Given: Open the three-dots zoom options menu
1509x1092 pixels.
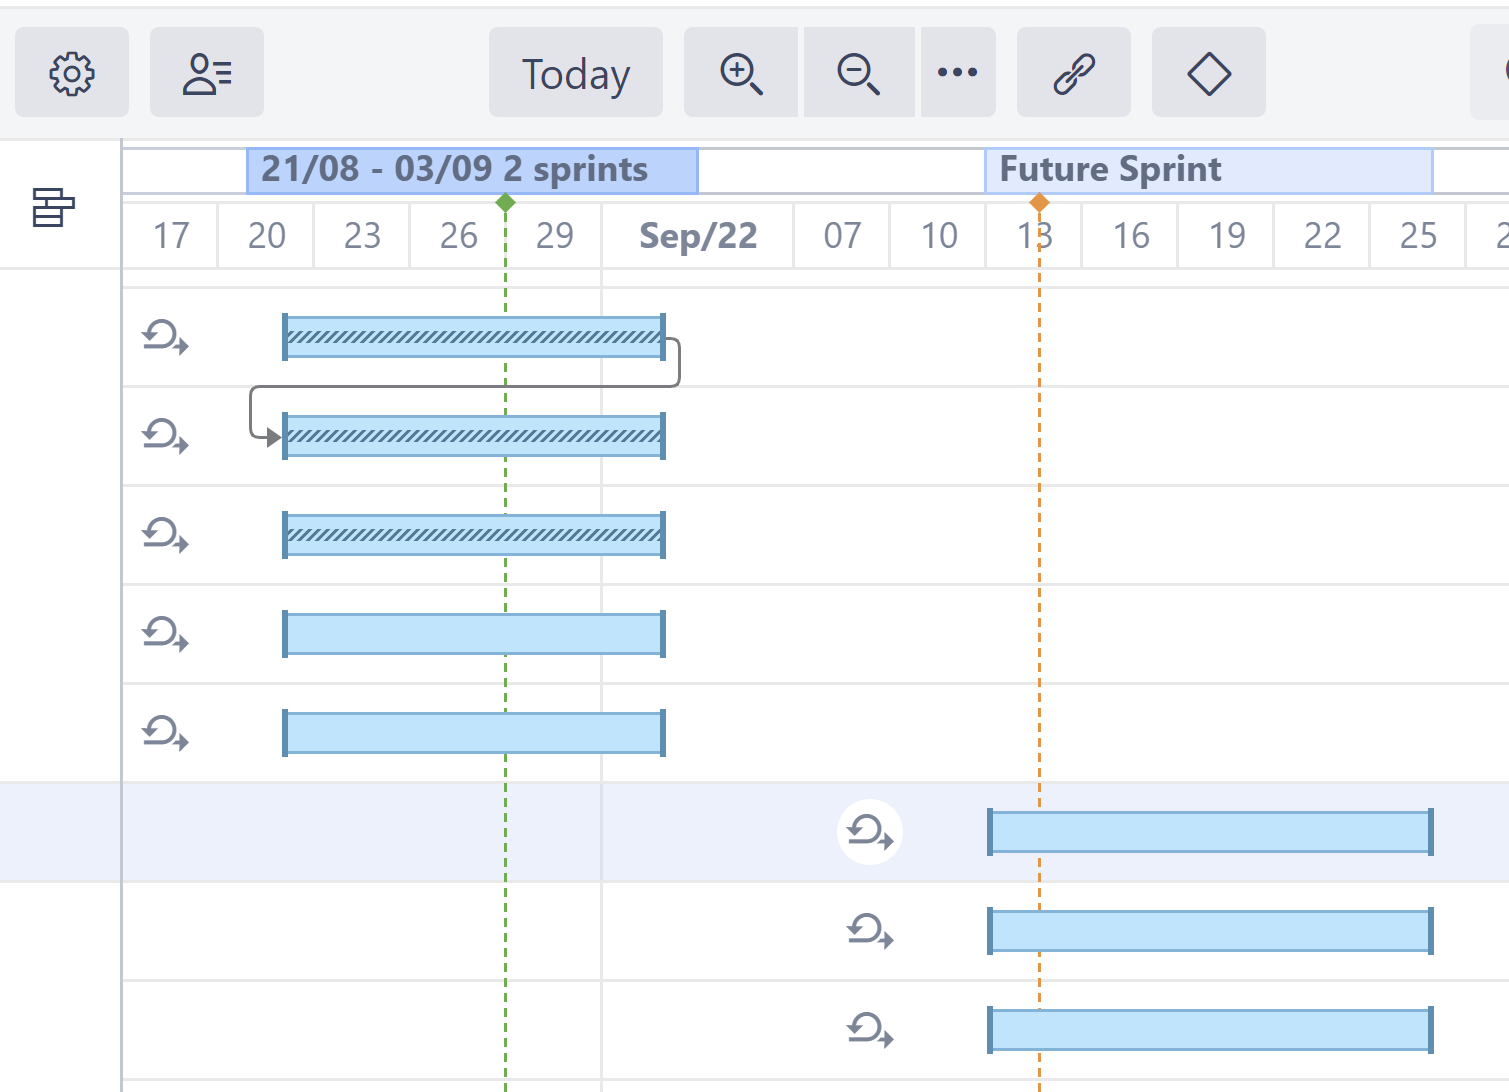Looking at the screenshot, I should [x=957, y=73].
